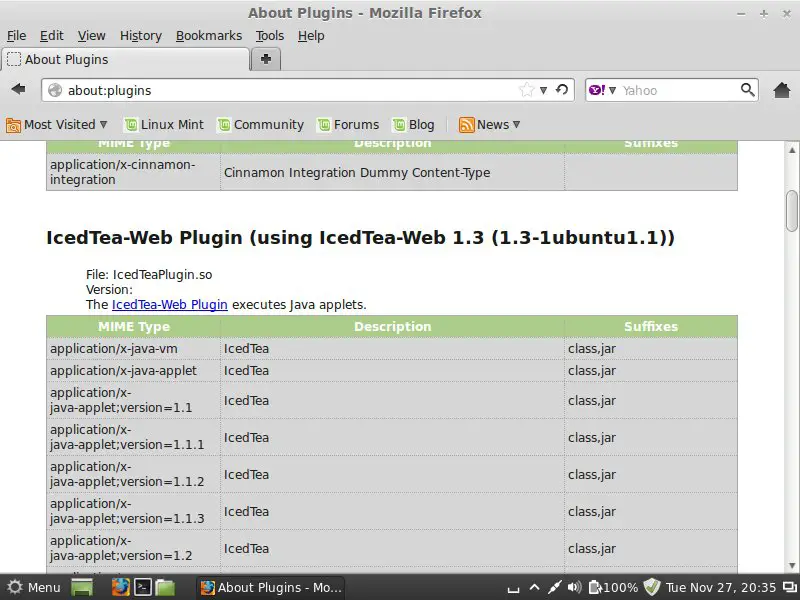Click the Suffixes column header
The image size is (800, 600).
[651, 327]
